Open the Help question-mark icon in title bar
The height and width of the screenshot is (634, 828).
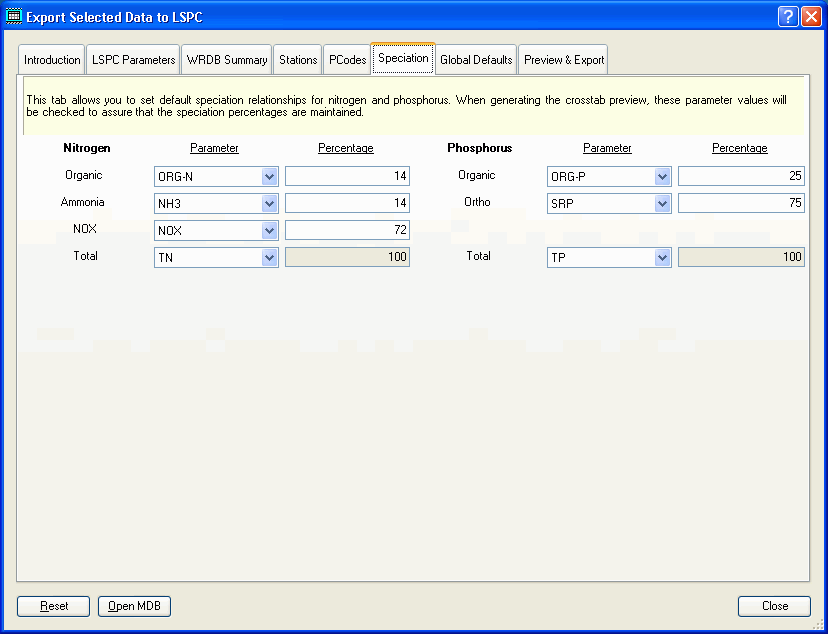click(786, 15)
